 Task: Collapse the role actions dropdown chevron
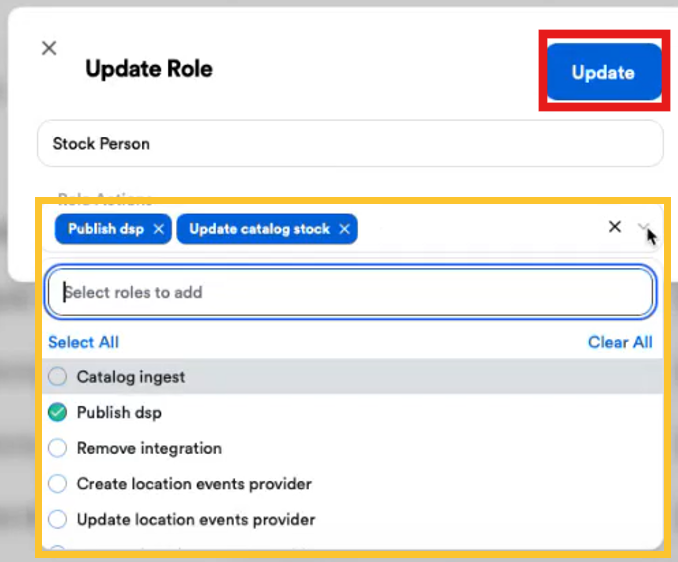click(644, 227)
